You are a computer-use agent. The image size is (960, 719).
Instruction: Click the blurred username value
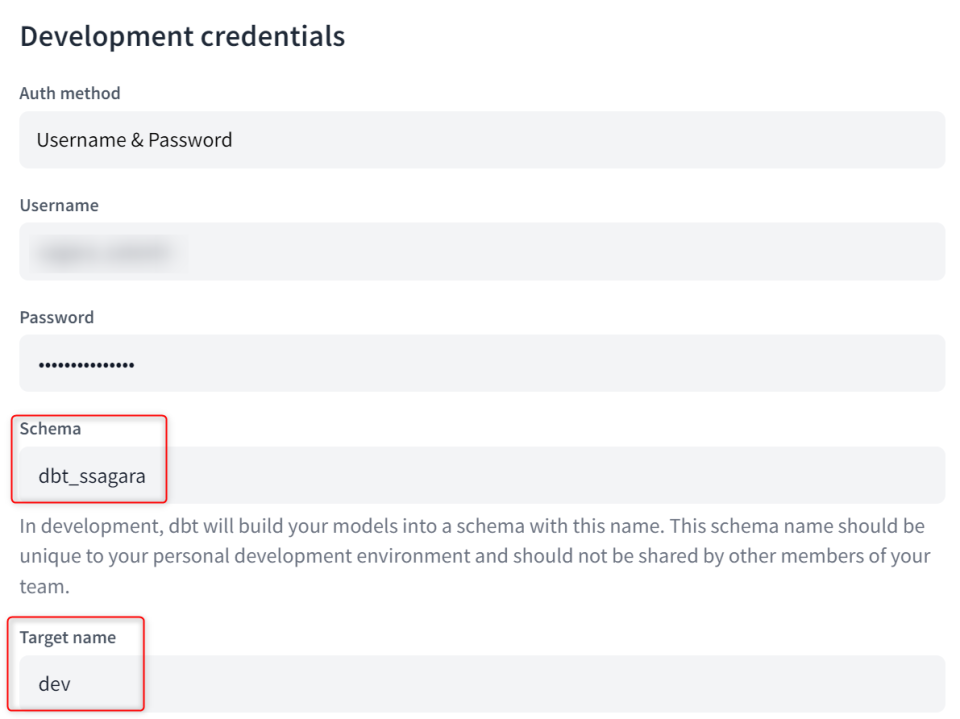(x=105, y=251)
